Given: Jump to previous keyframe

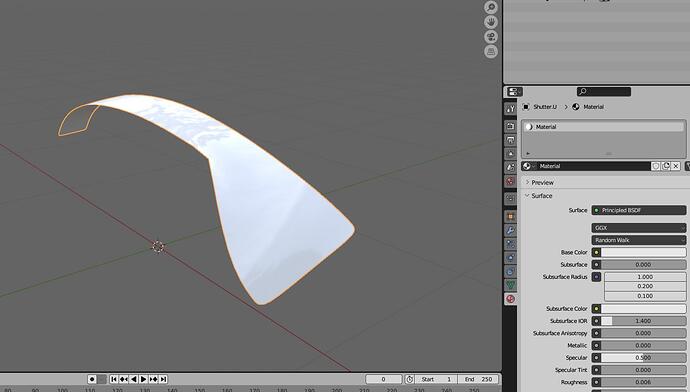Looking at the screenshot, I should tap(124, 379).
